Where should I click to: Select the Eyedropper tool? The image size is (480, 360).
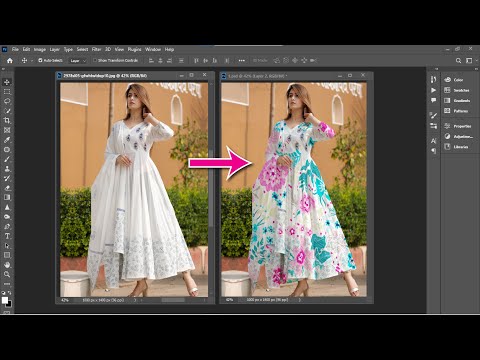(x=7, y=140)
